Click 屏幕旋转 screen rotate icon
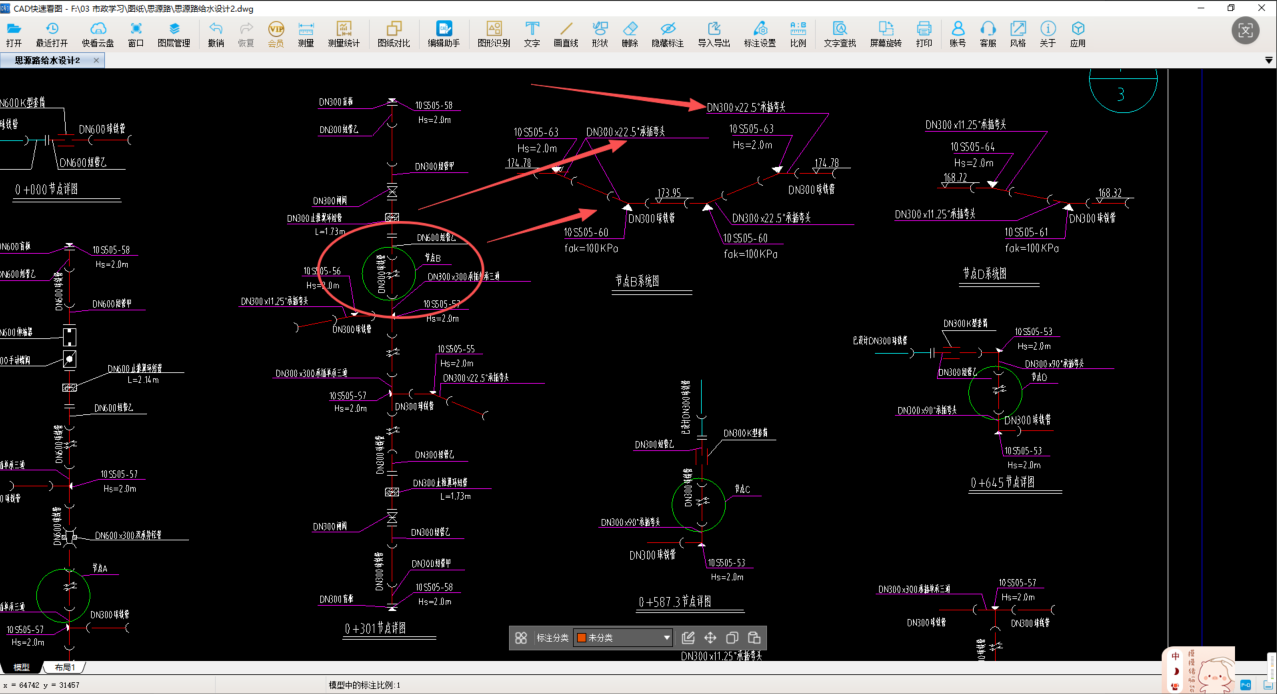This screenshot has width=1277, height=694. point(886,35)
